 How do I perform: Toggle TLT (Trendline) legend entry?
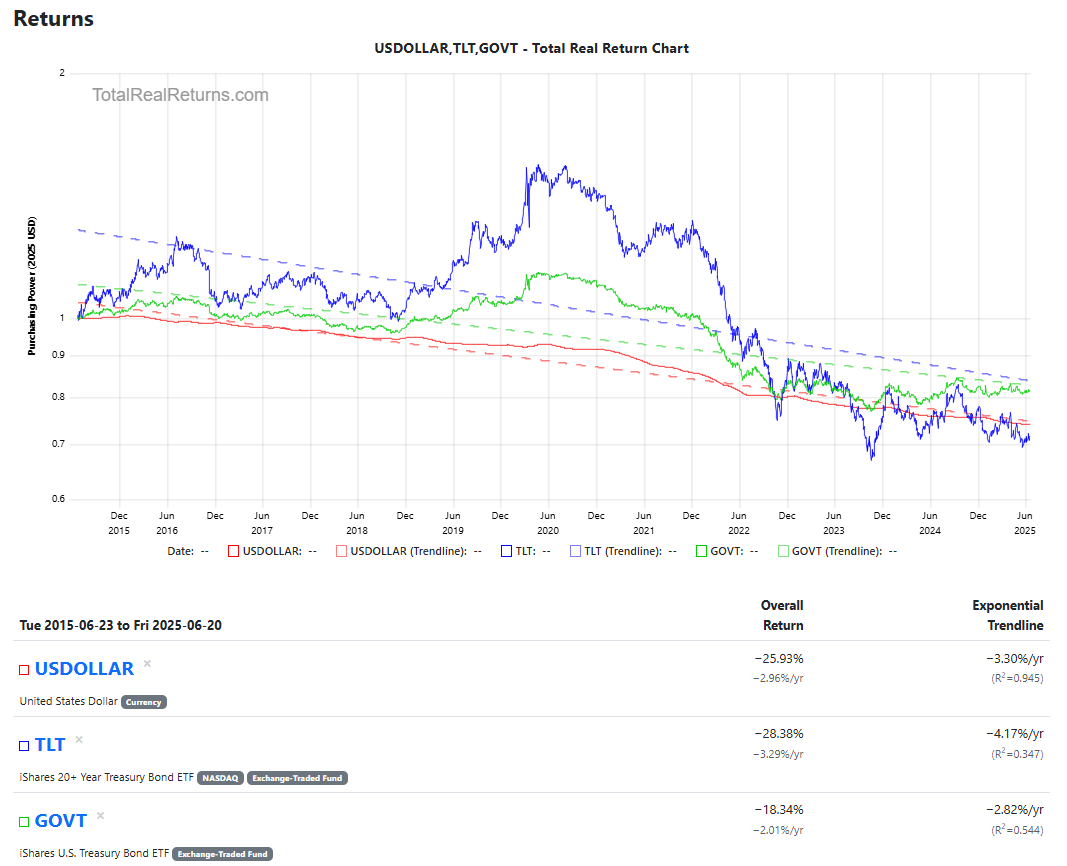click(616, 551)
